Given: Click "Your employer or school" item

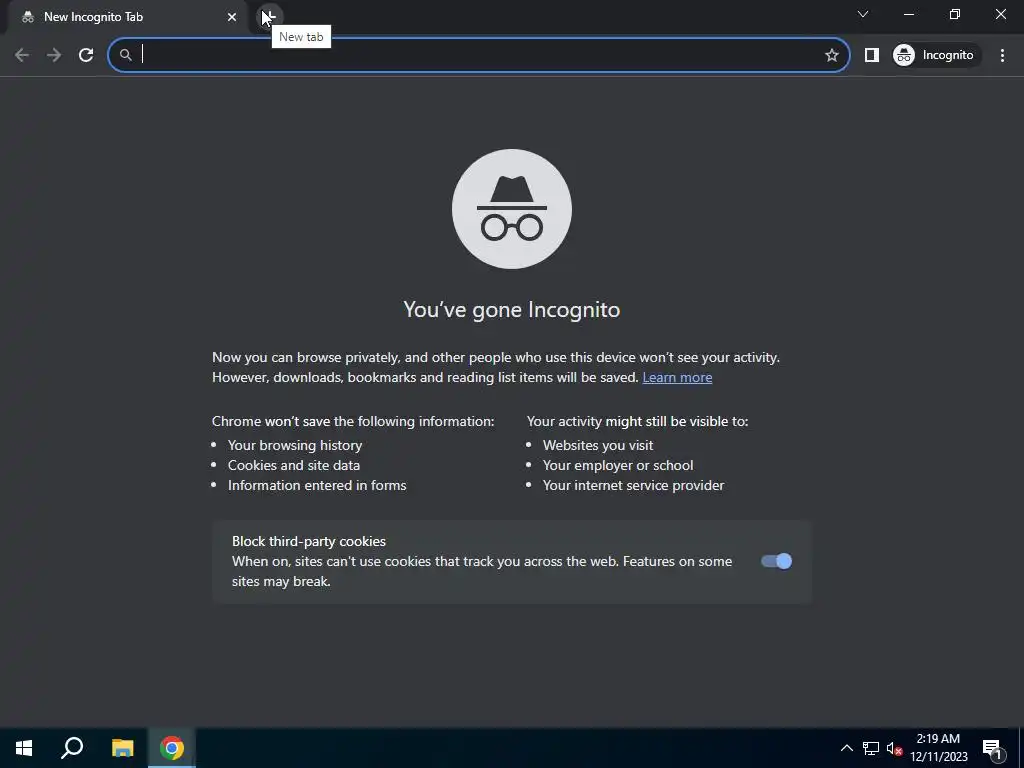Looking at the screenshot, I should tap(618, 466).
